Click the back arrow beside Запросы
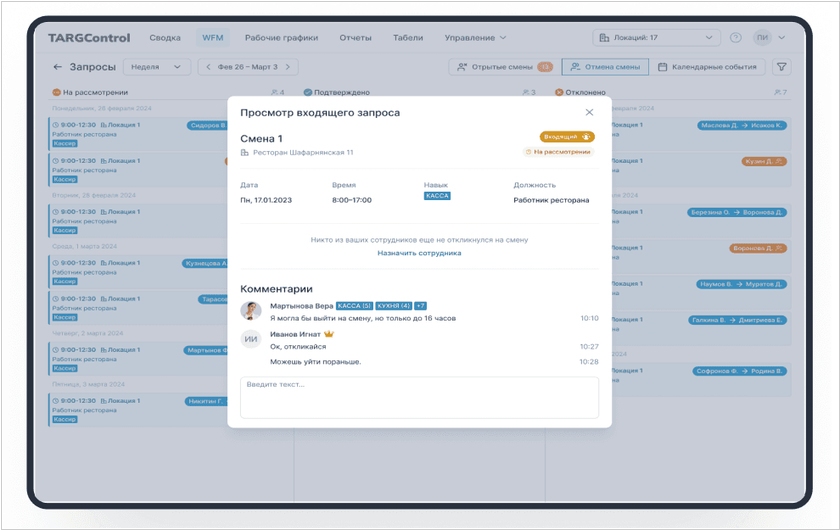840x530 pixels. 57,67
